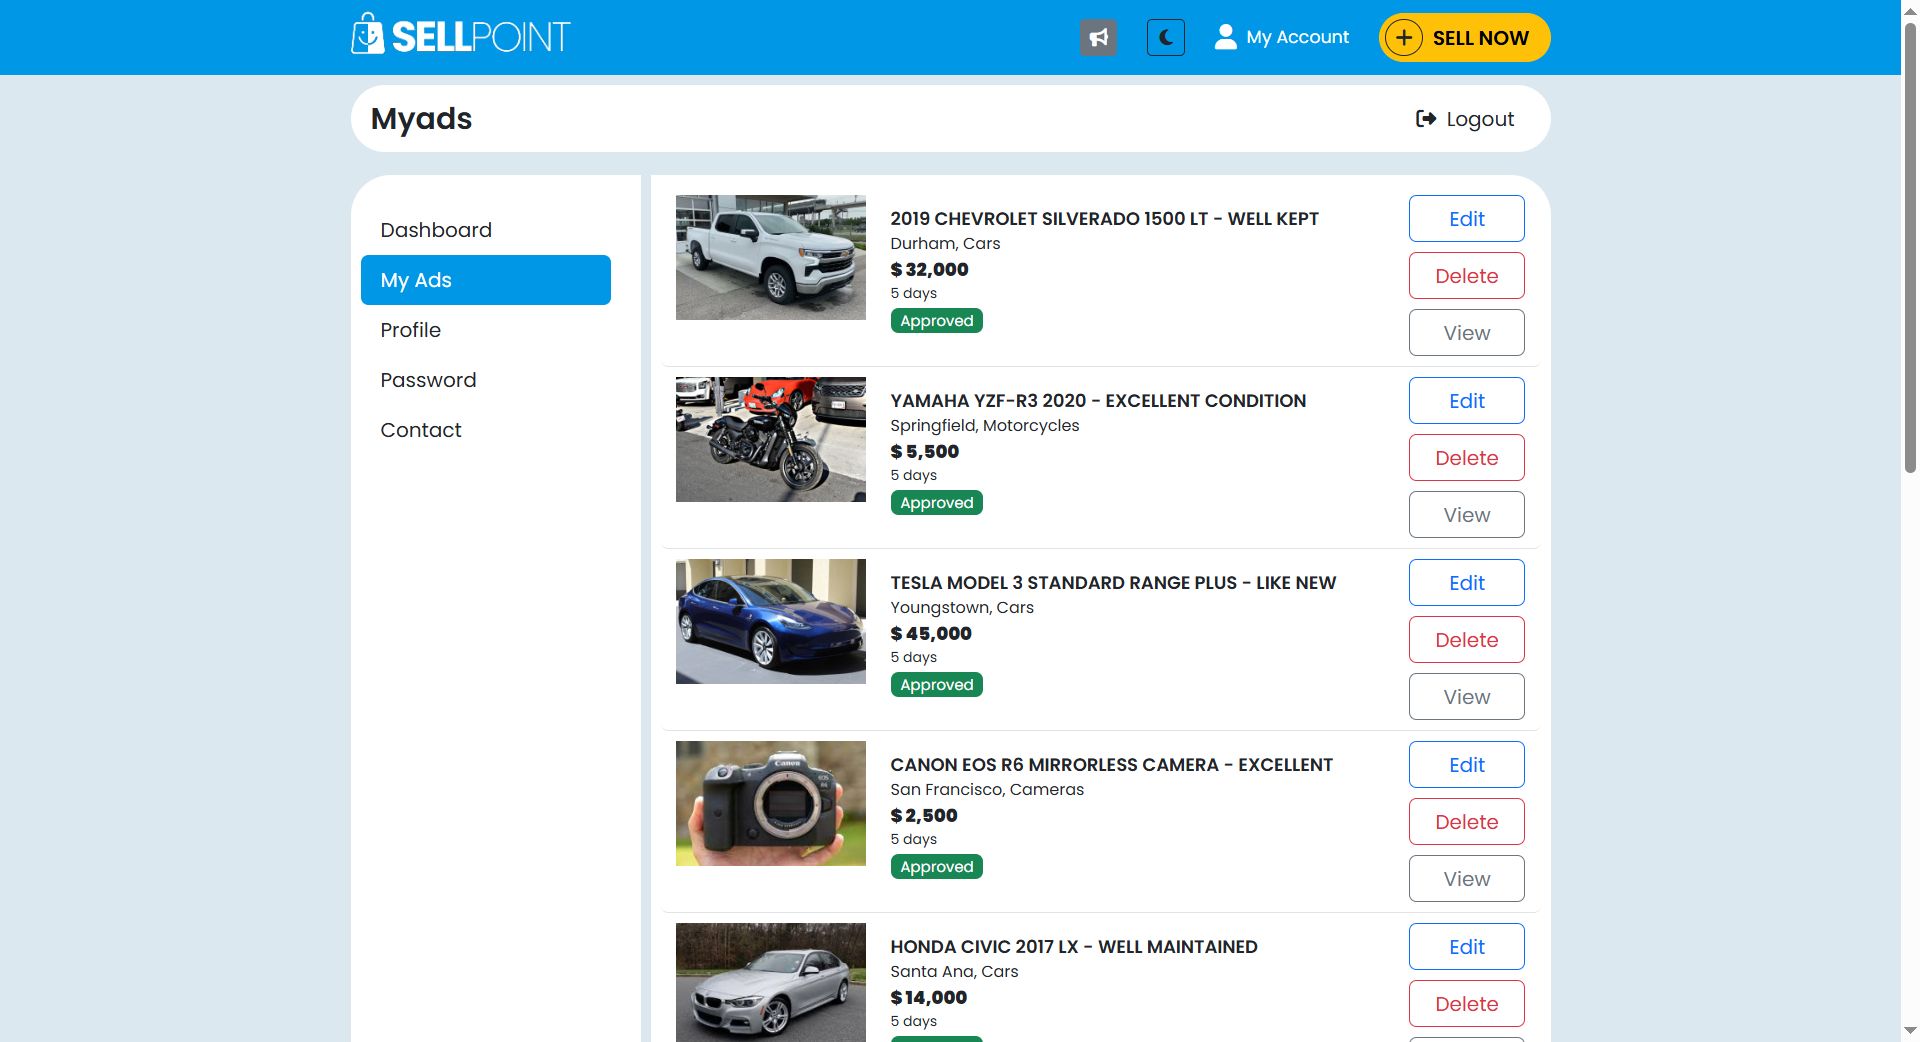The image size is (1920, 1042).
Task: Click the My Account user icon
Action: click(1225, 37)
